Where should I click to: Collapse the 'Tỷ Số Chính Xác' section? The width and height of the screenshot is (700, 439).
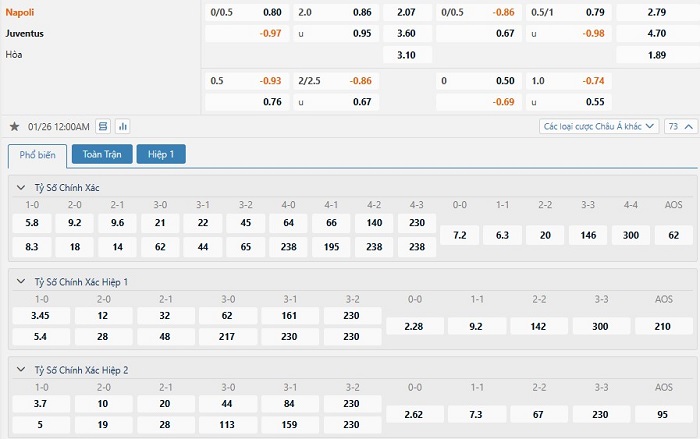pos(22,187)
